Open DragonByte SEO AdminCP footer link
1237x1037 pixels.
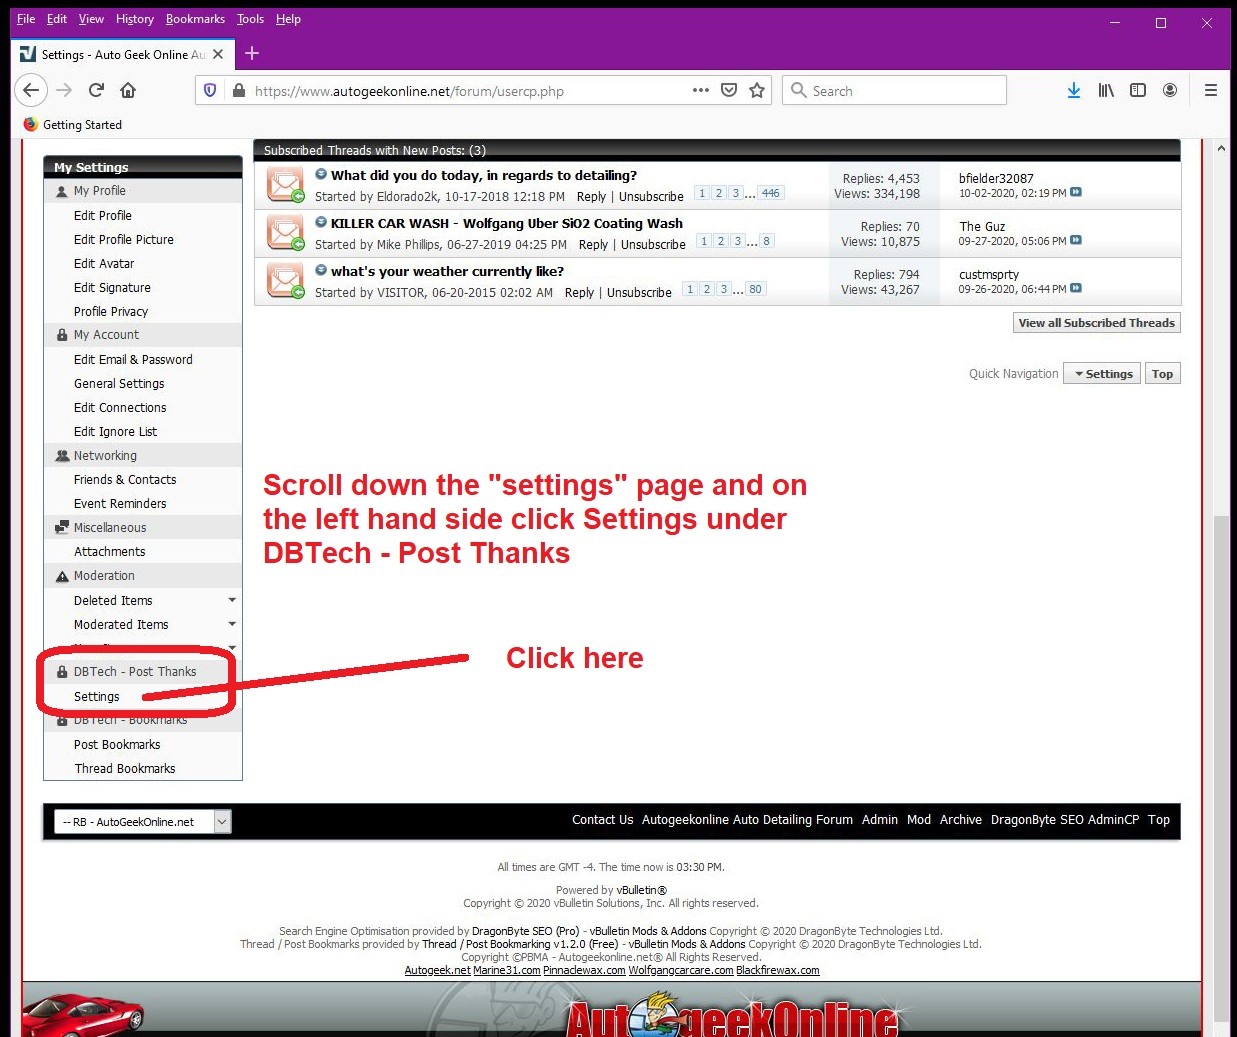[x=1065, y=820]
